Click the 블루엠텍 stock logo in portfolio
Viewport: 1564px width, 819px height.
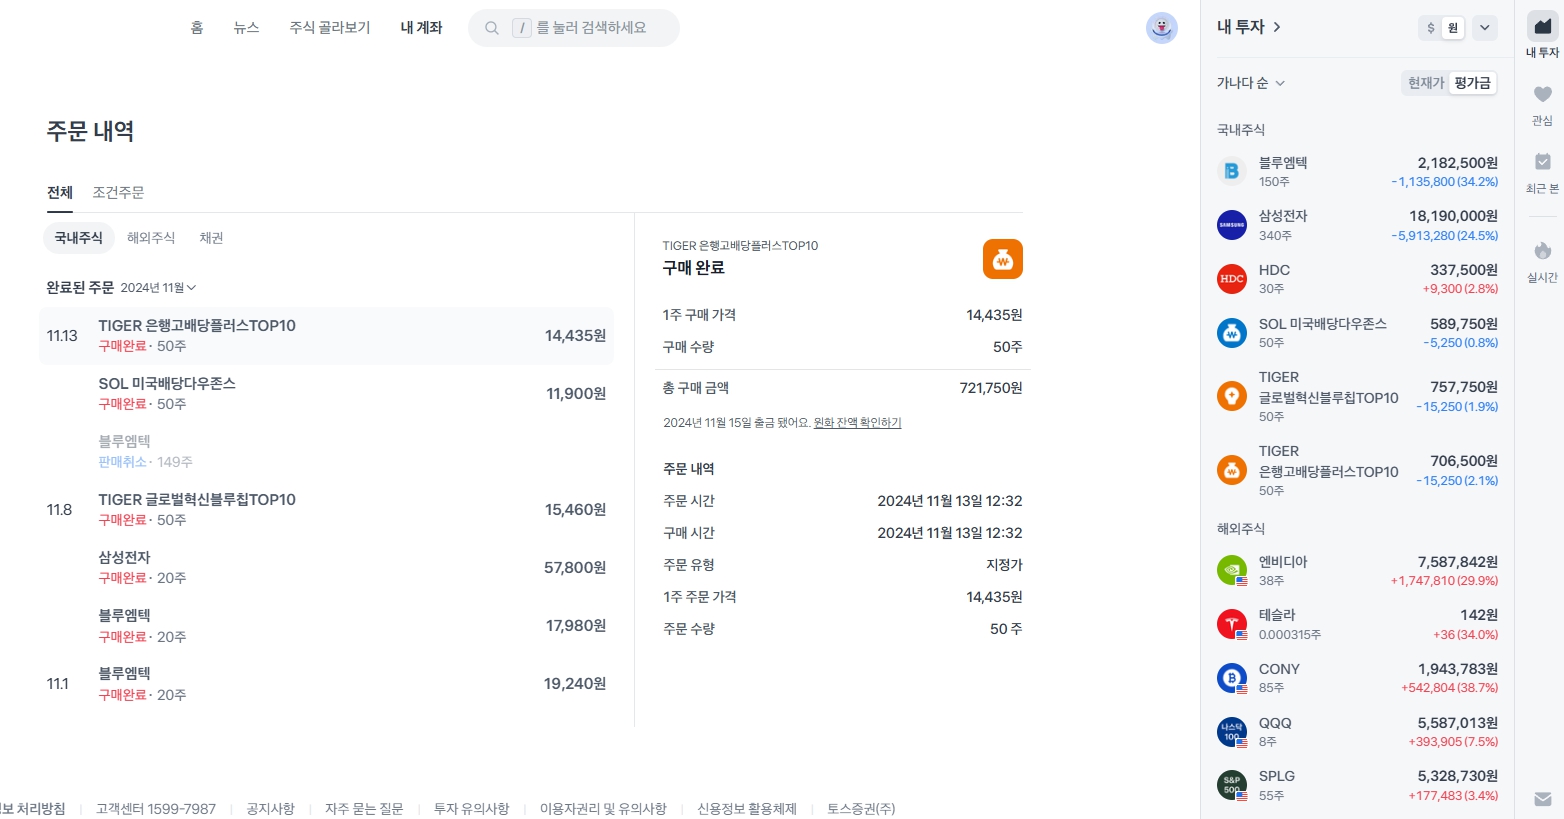pyautogui.click(x=1232, y=171)
